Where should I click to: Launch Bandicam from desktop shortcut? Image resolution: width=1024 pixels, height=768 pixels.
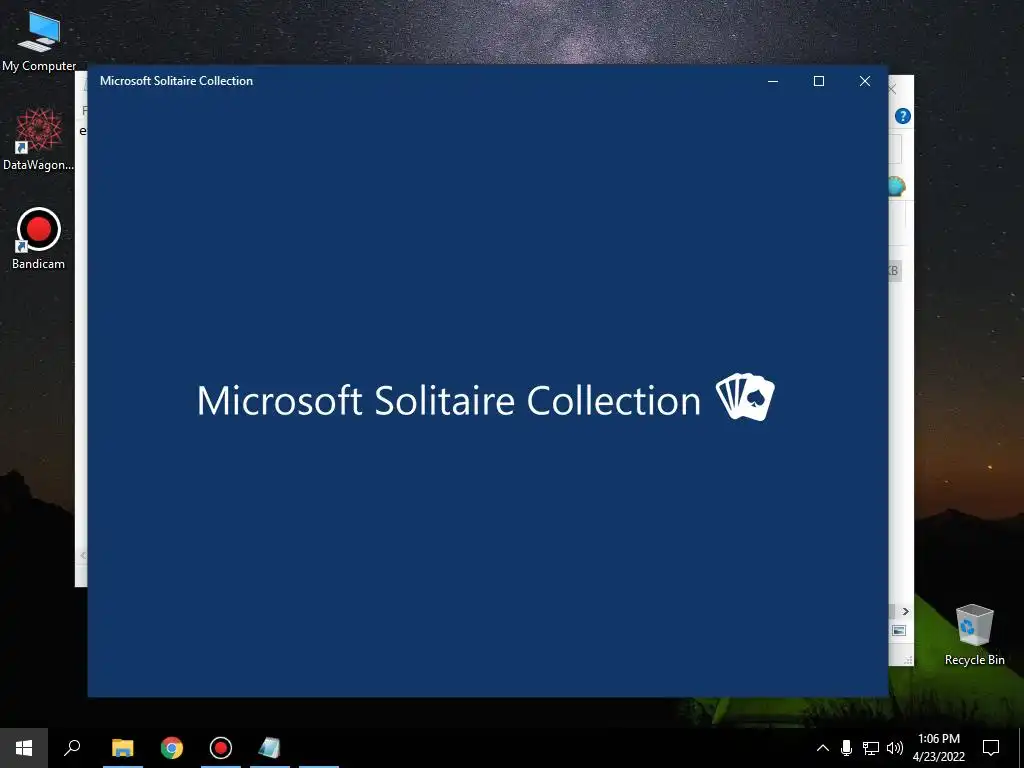coord(39,238)
